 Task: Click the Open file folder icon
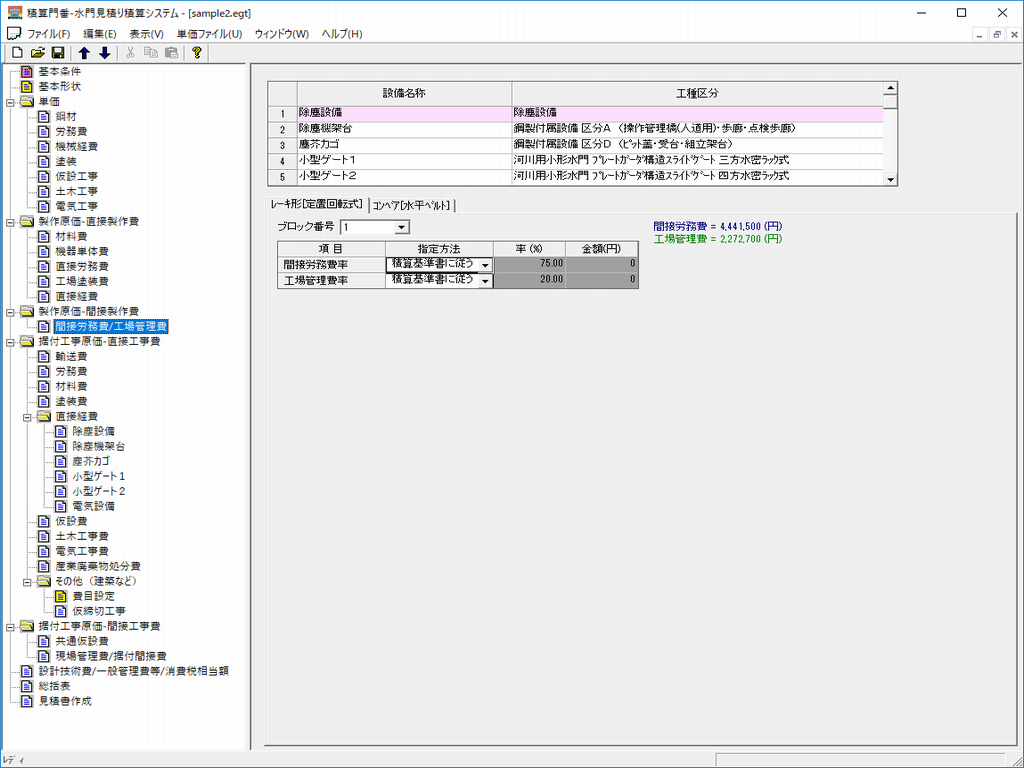[37, 53]
